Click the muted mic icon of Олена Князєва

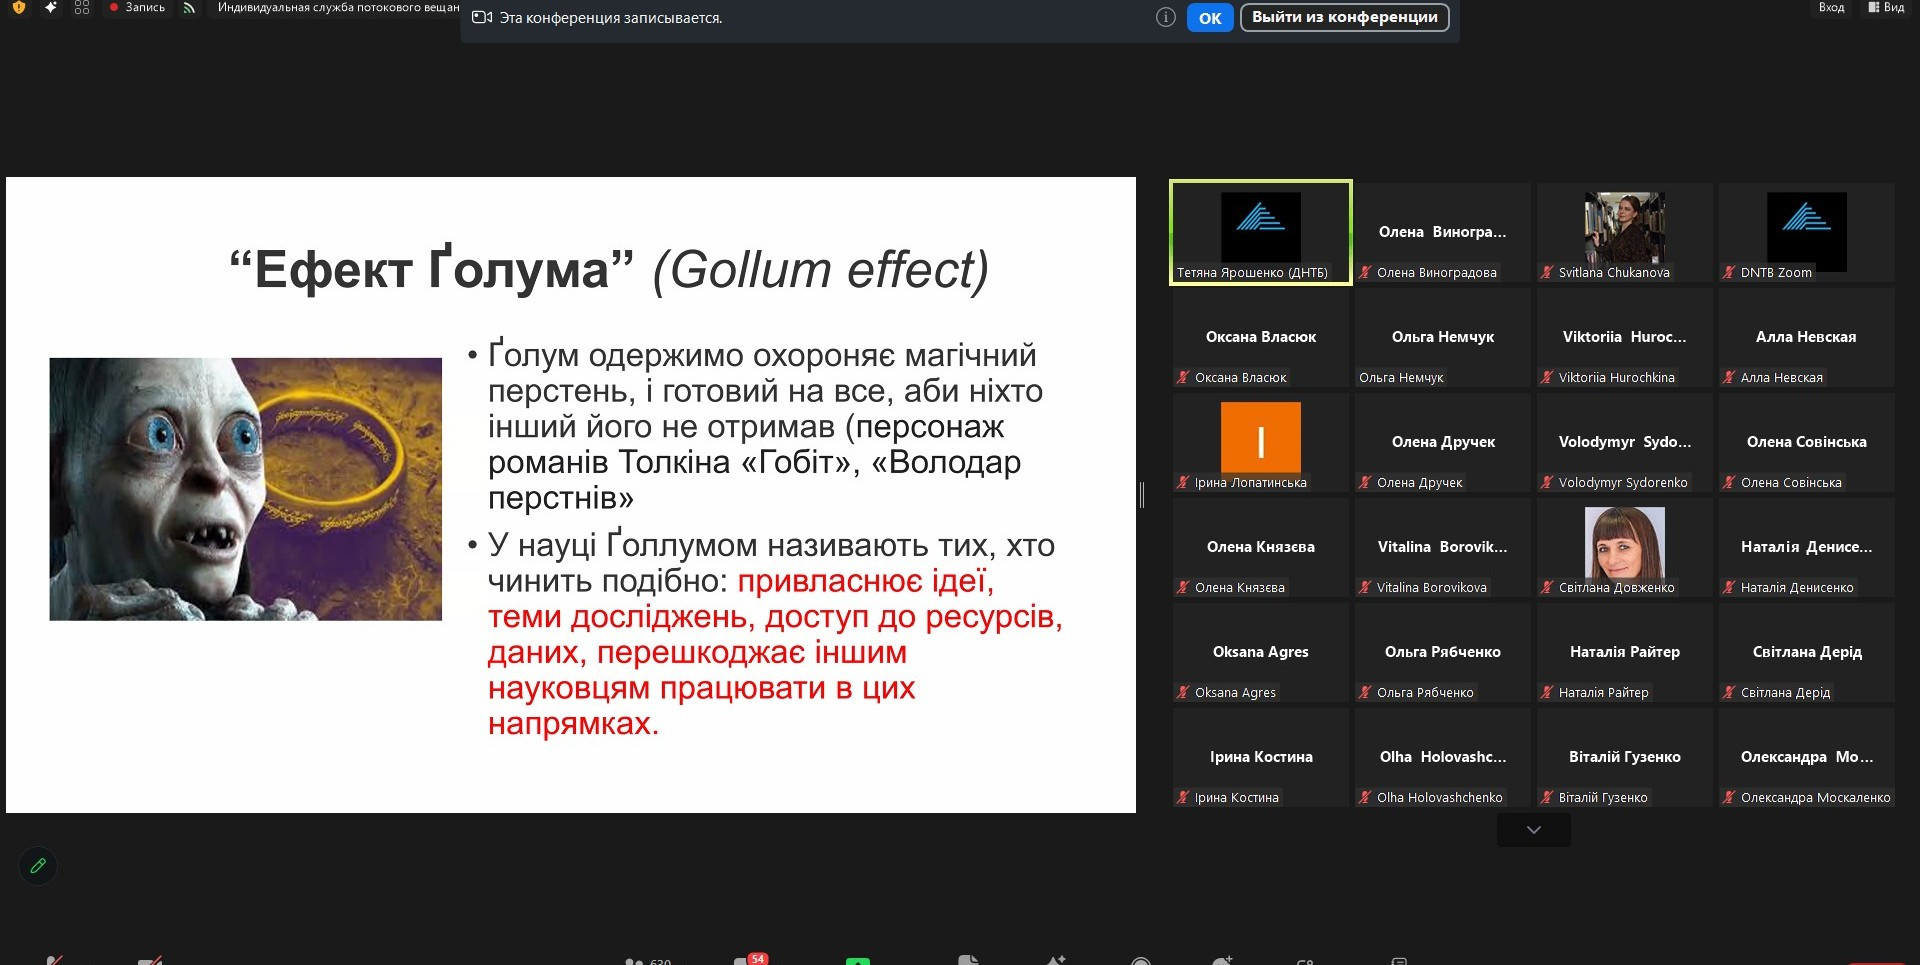[1183, 587]
